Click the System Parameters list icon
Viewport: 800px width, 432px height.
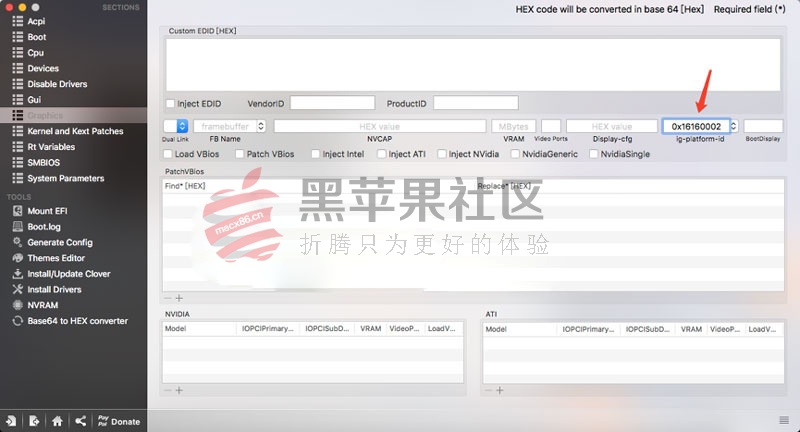(18, 178)
